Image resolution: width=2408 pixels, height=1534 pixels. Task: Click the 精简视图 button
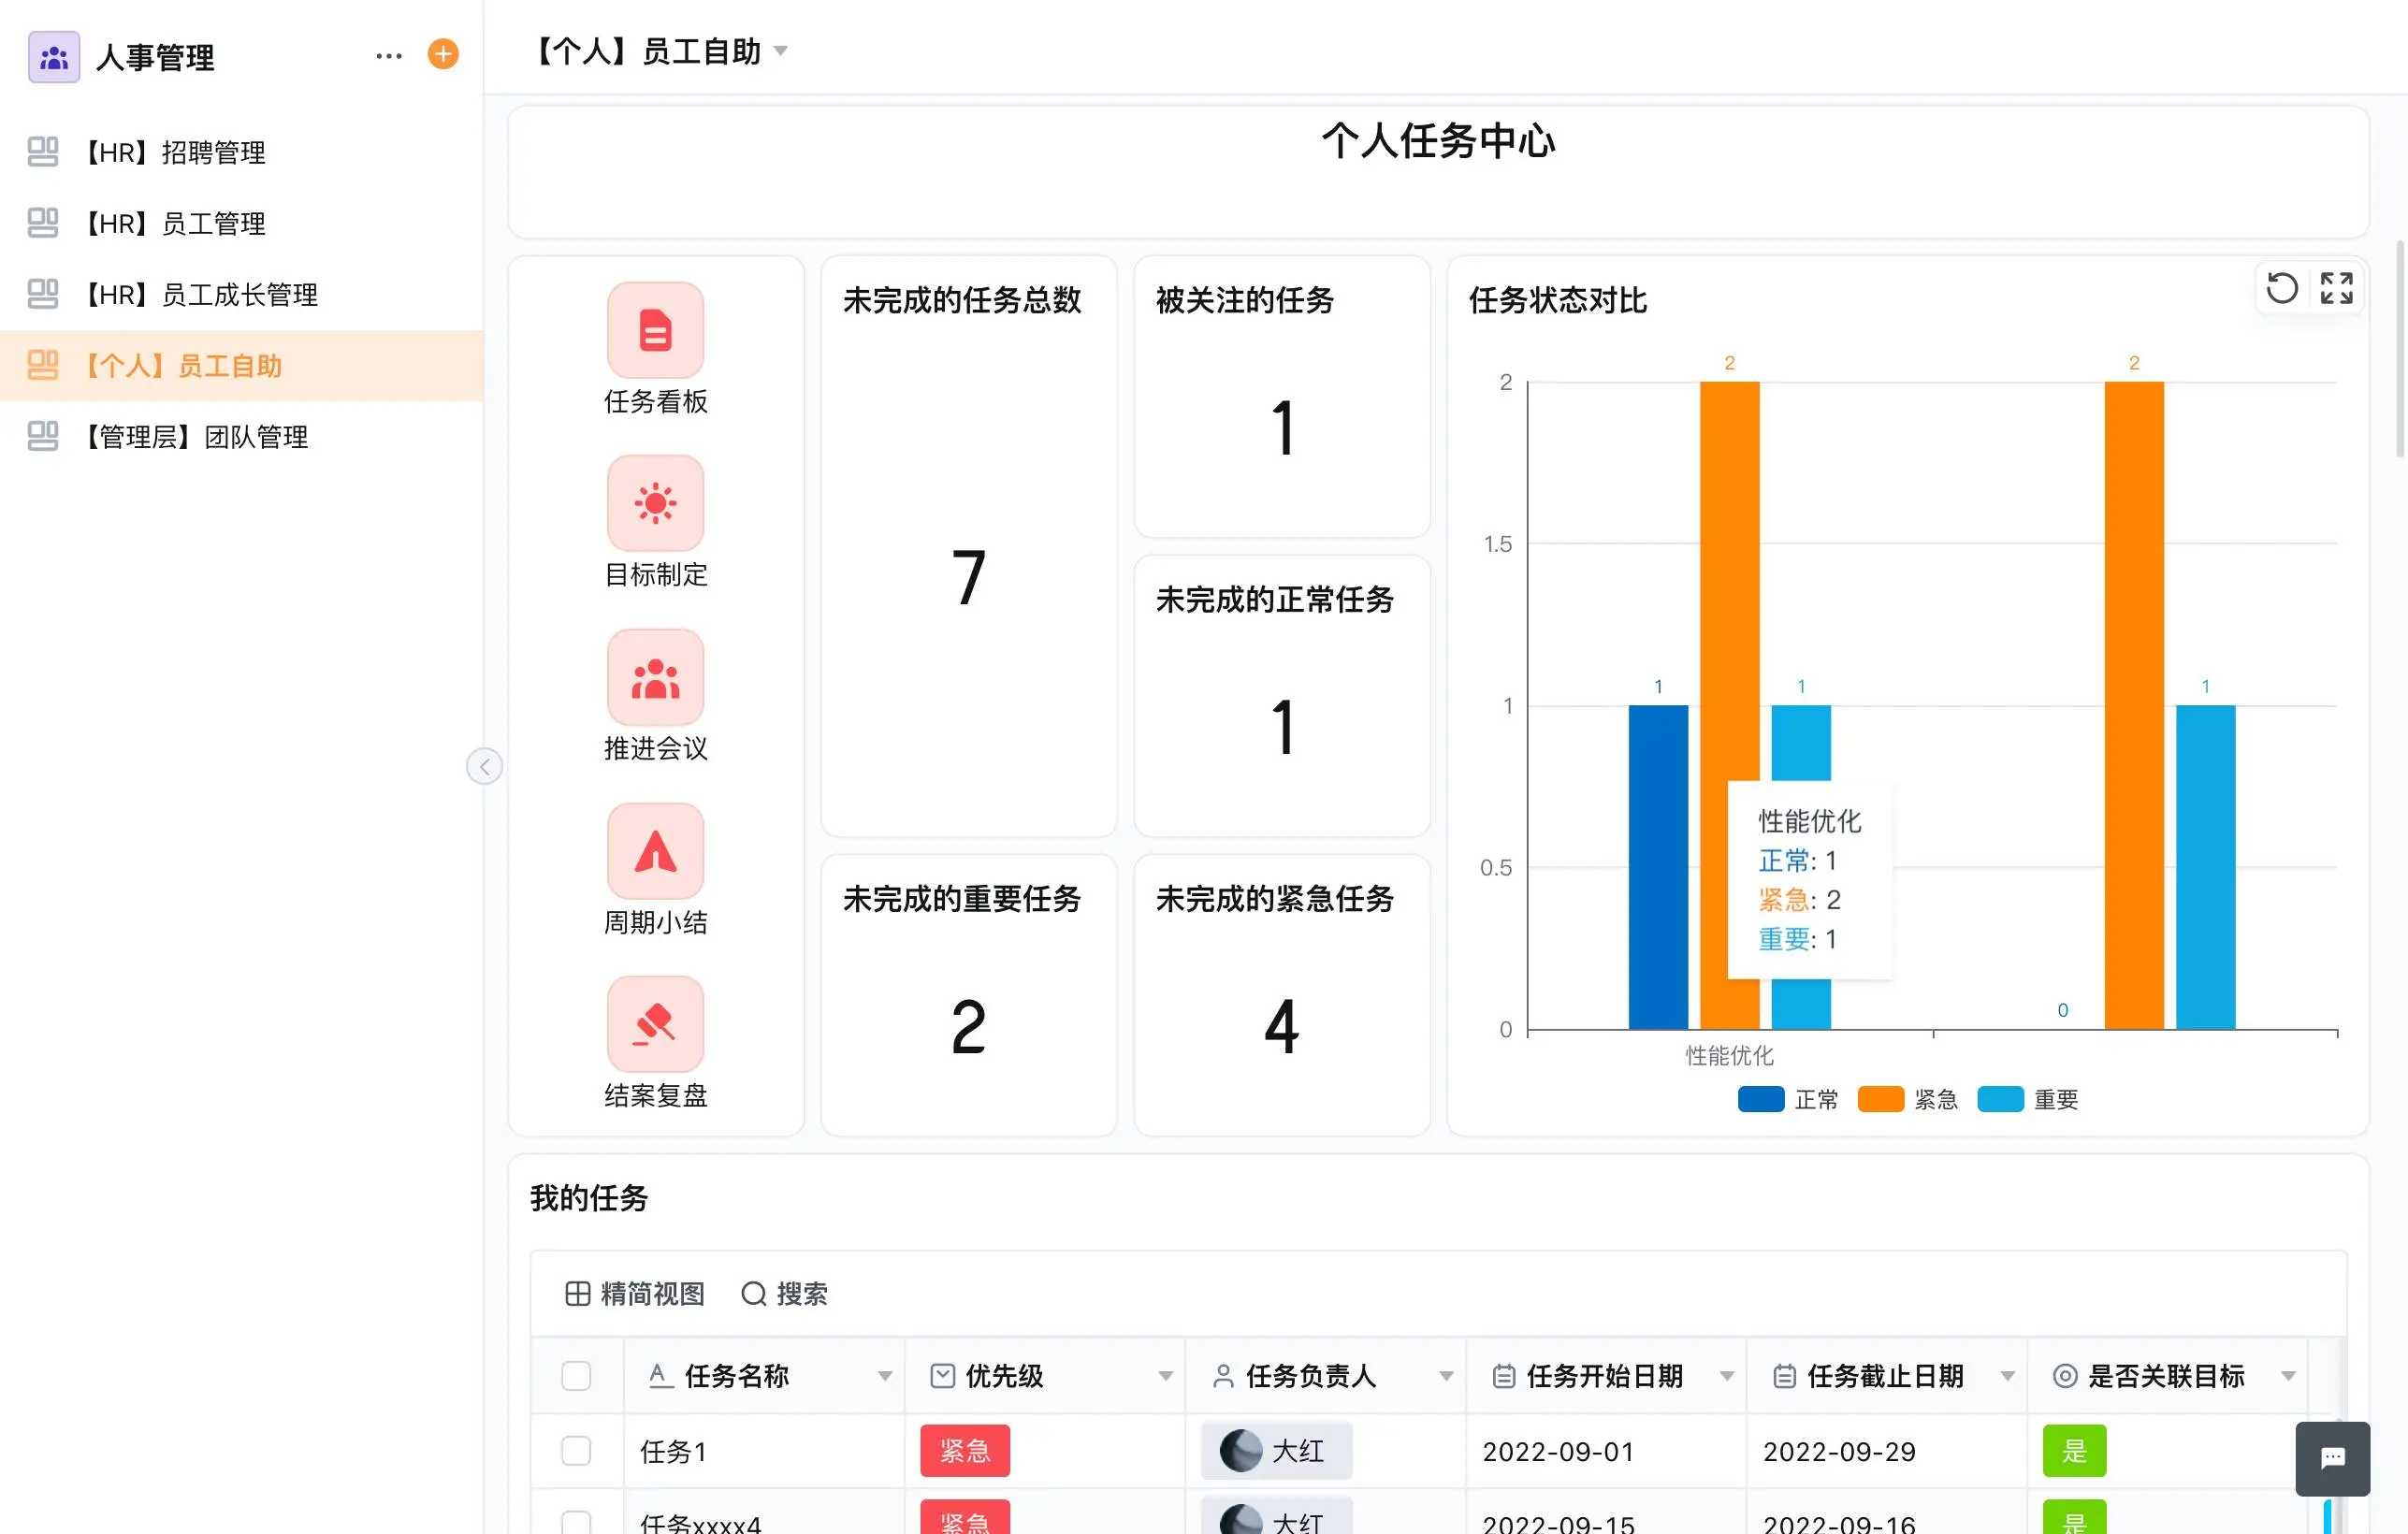(x=635, y=1294)
